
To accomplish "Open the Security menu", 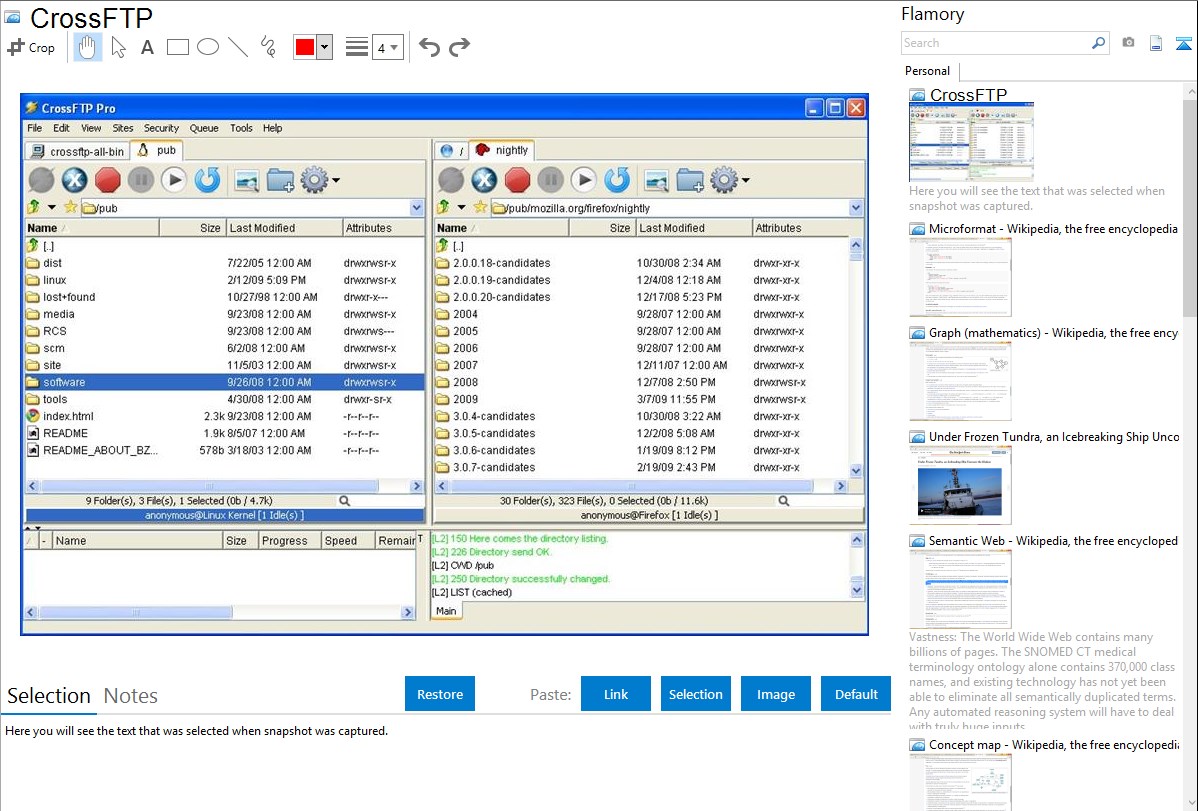I will point(161,128).
